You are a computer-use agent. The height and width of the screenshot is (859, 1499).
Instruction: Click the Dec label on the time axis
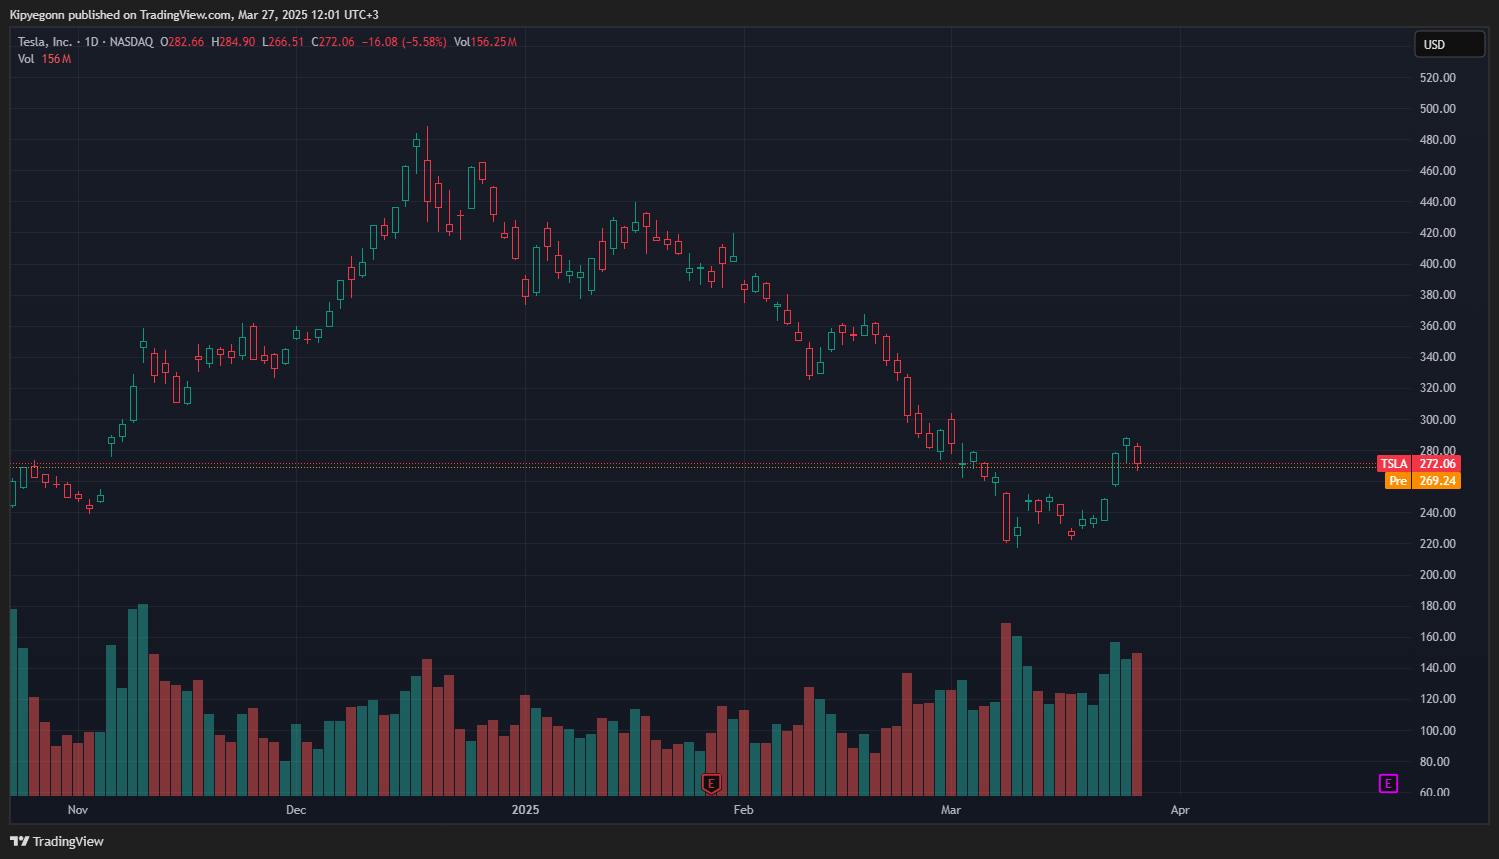[x=296, y=810]
